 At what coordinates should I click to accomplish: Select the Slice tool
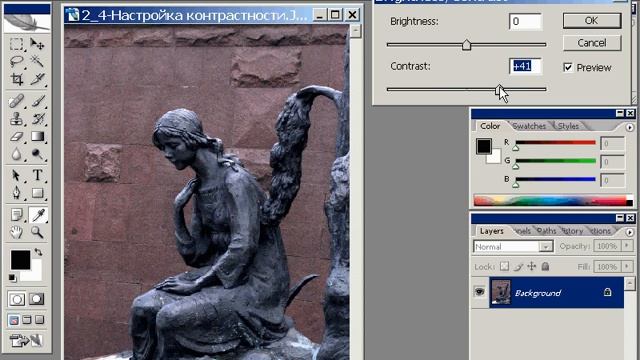37,79
